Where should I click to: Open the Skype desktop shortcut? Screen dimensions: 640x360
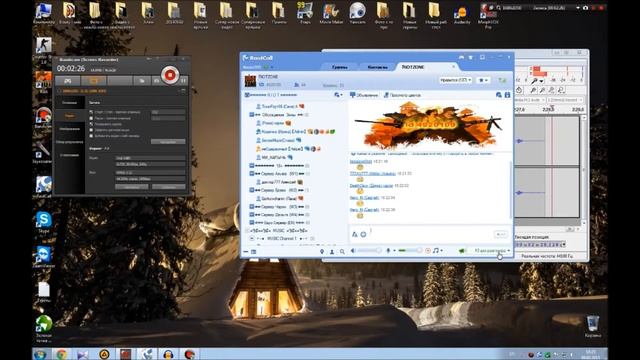43,222
